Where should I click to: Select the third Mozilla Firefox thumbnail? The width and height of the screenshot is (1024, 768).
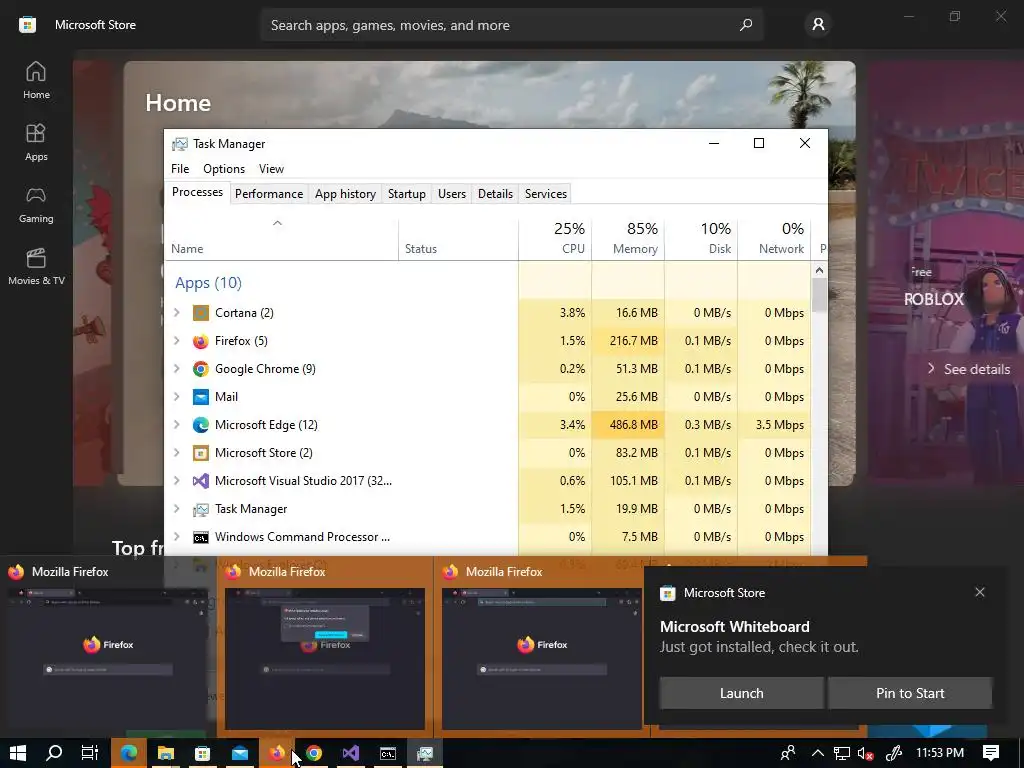(541, 647)
